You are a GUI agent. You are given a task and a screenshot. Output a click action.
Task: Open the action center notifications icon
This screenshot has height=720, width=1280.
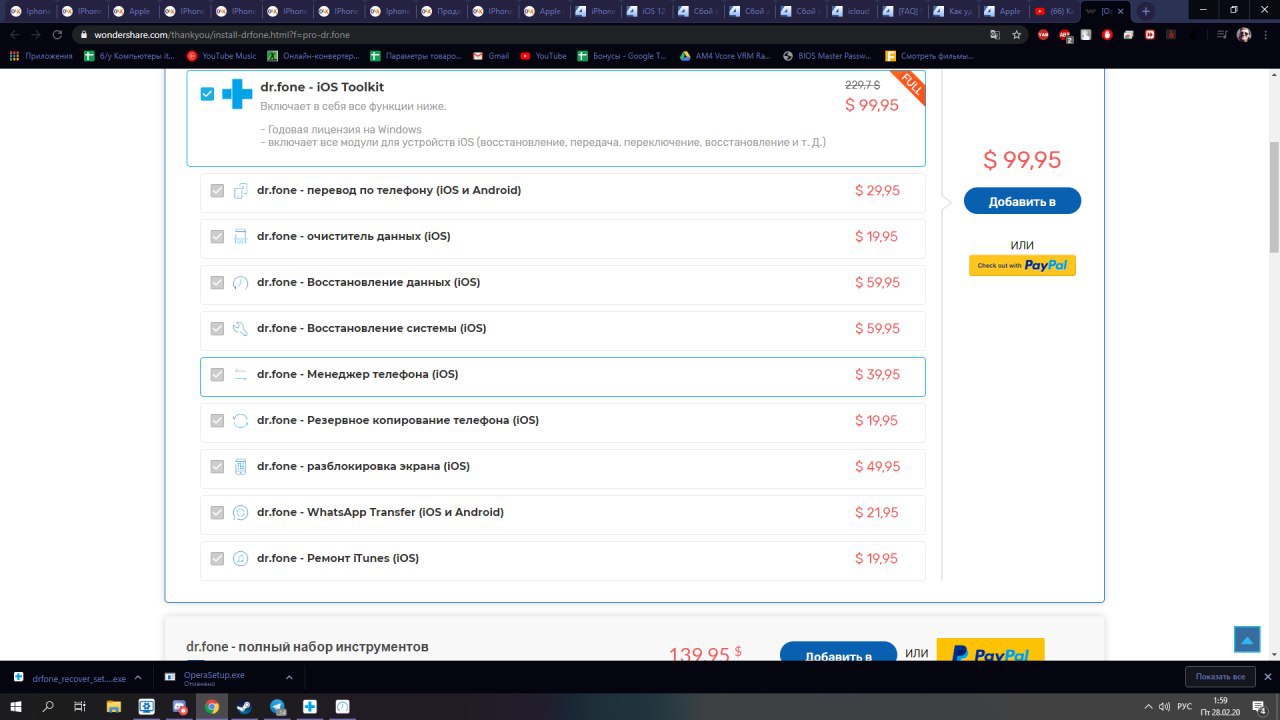pyautogui.click(x=1258, y=706)
